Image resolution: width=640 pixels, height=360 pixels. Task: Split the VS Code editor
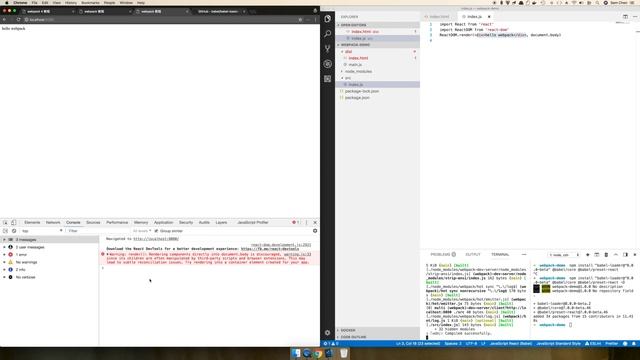tap(625, 17)
